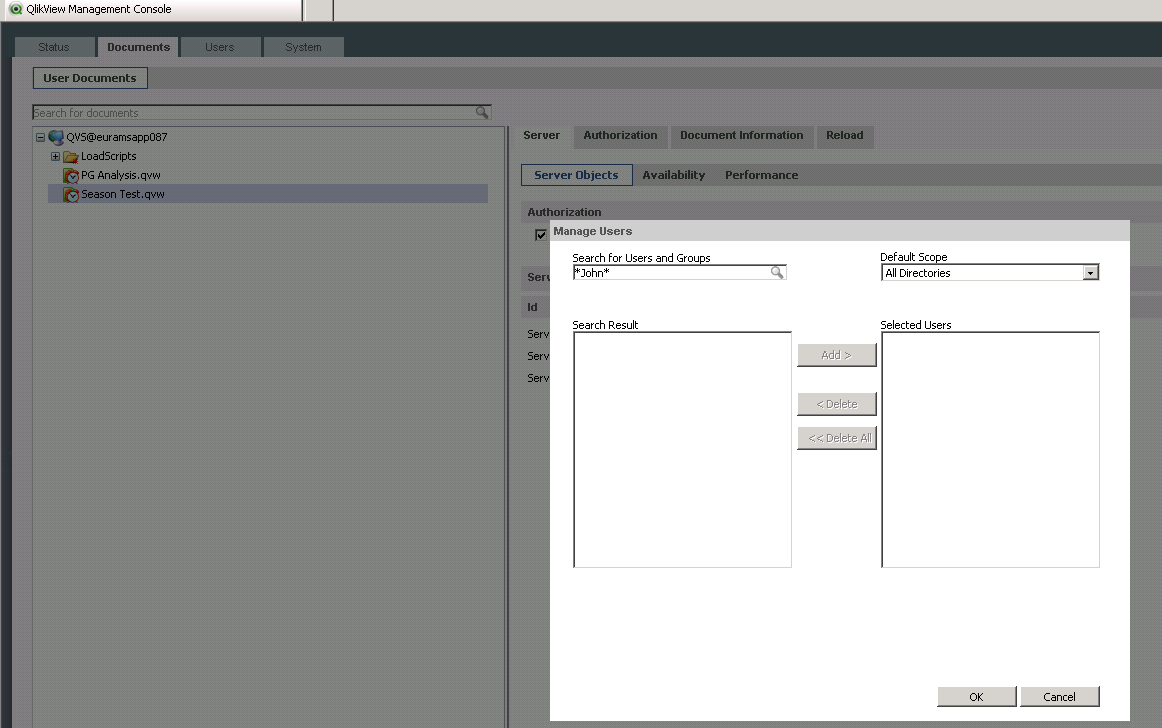Toggle the Authorization checkbox behind dialog

tap(541, 235)
